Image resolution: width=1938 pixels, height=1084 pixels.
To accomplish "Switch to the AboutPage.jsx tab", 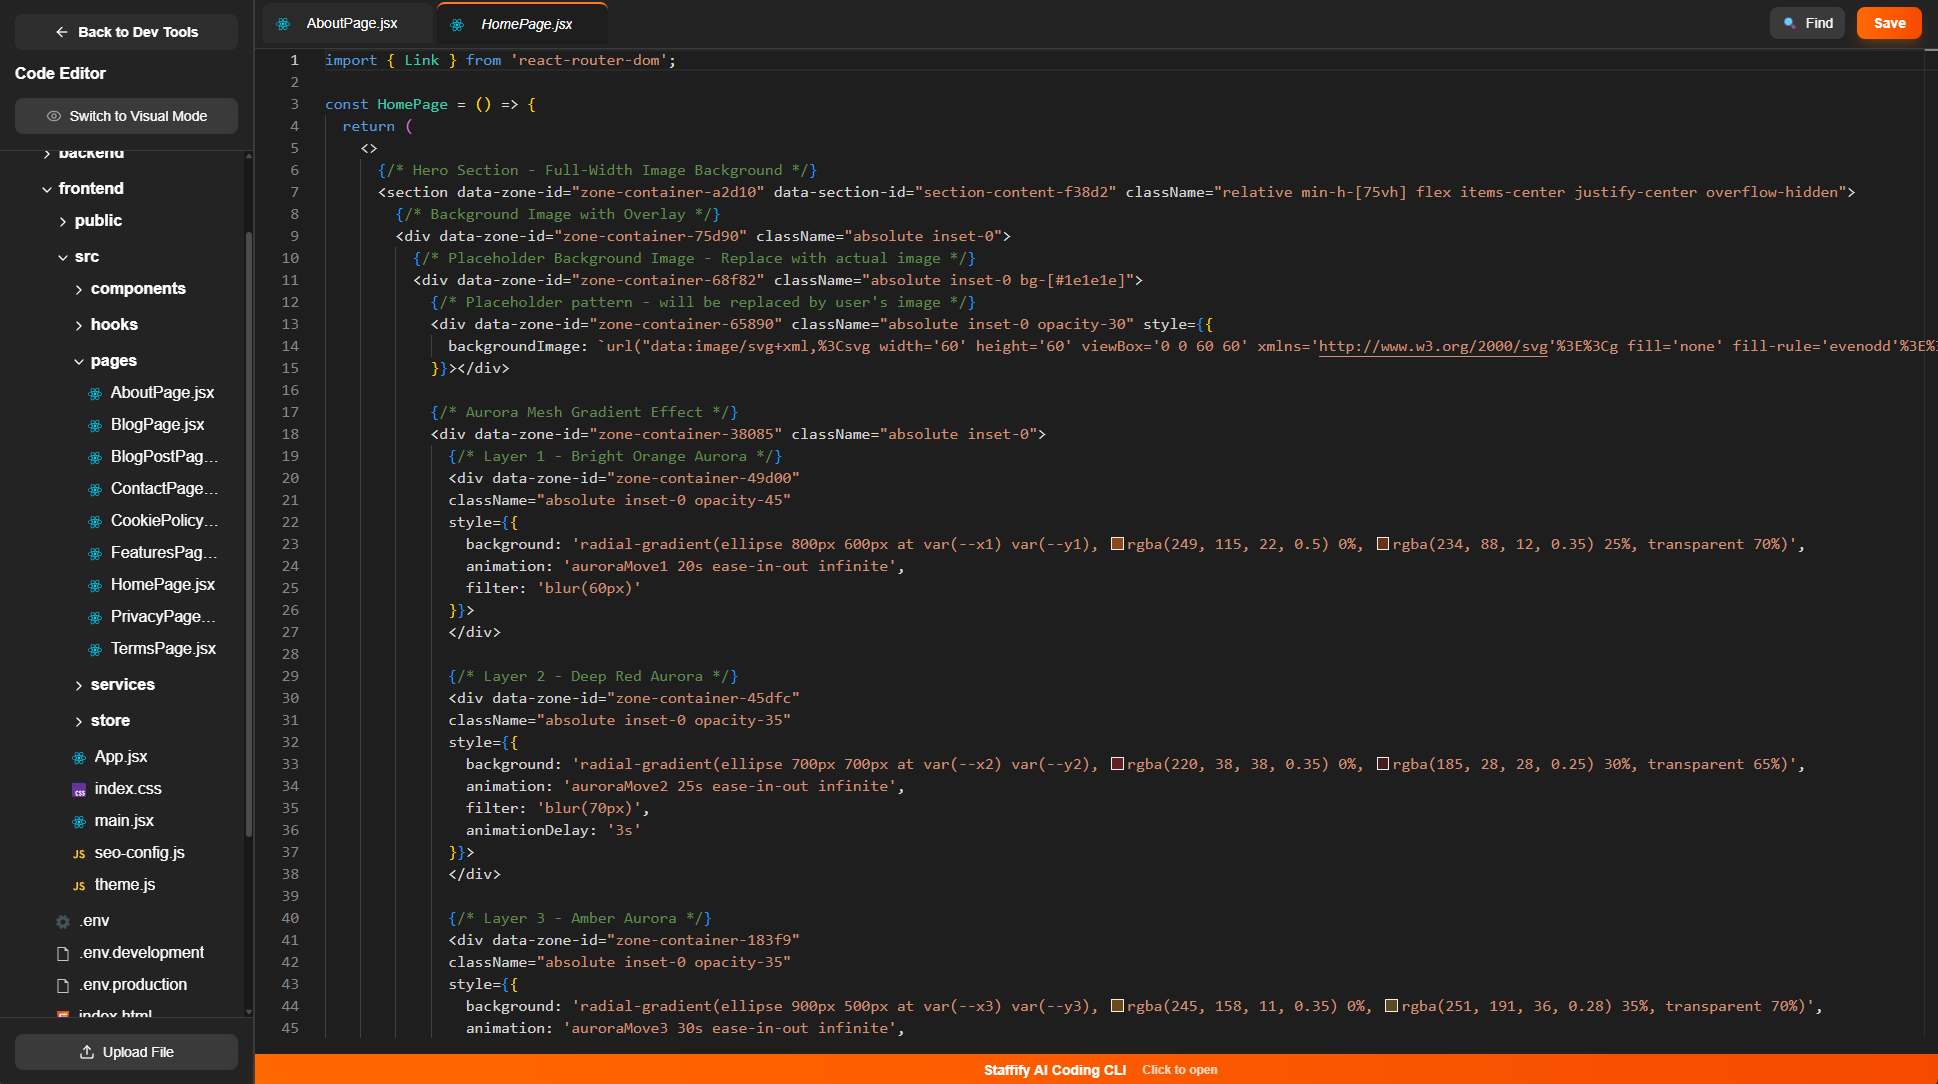I will click(x=351, y=23).
